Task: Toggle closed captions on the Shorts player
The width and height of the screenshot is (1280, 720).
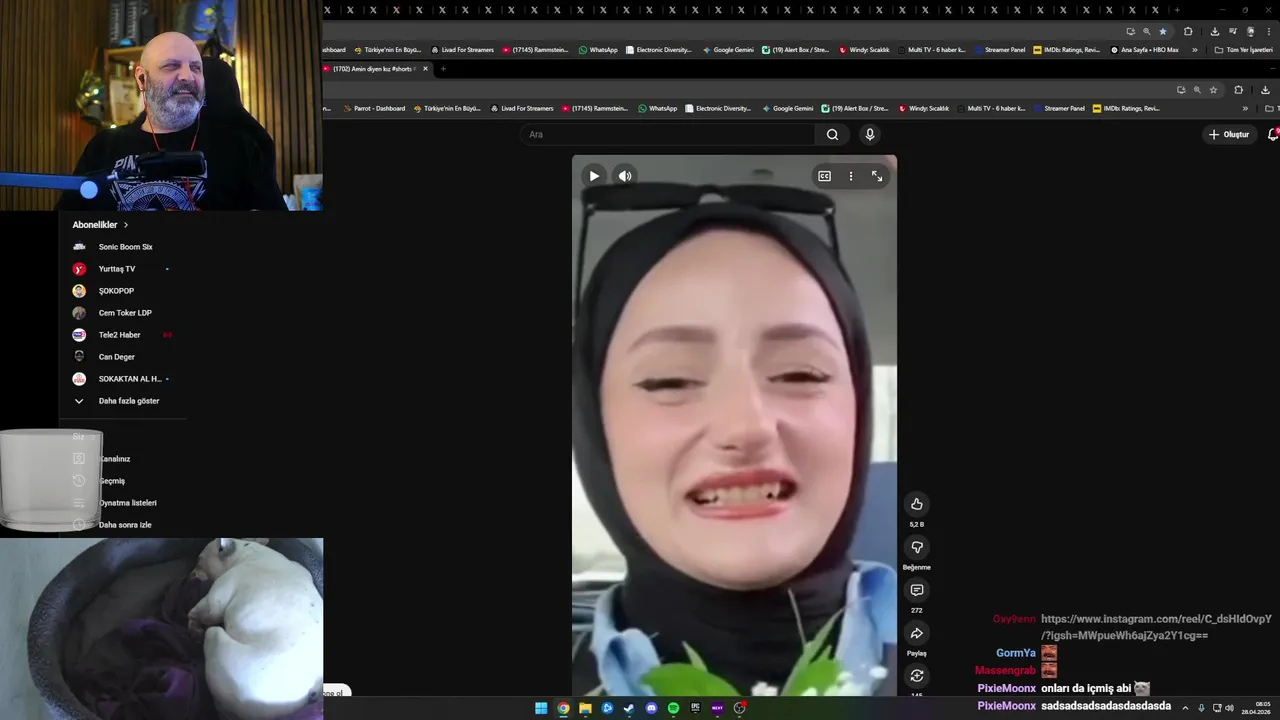Action: (x=824, y=176)
